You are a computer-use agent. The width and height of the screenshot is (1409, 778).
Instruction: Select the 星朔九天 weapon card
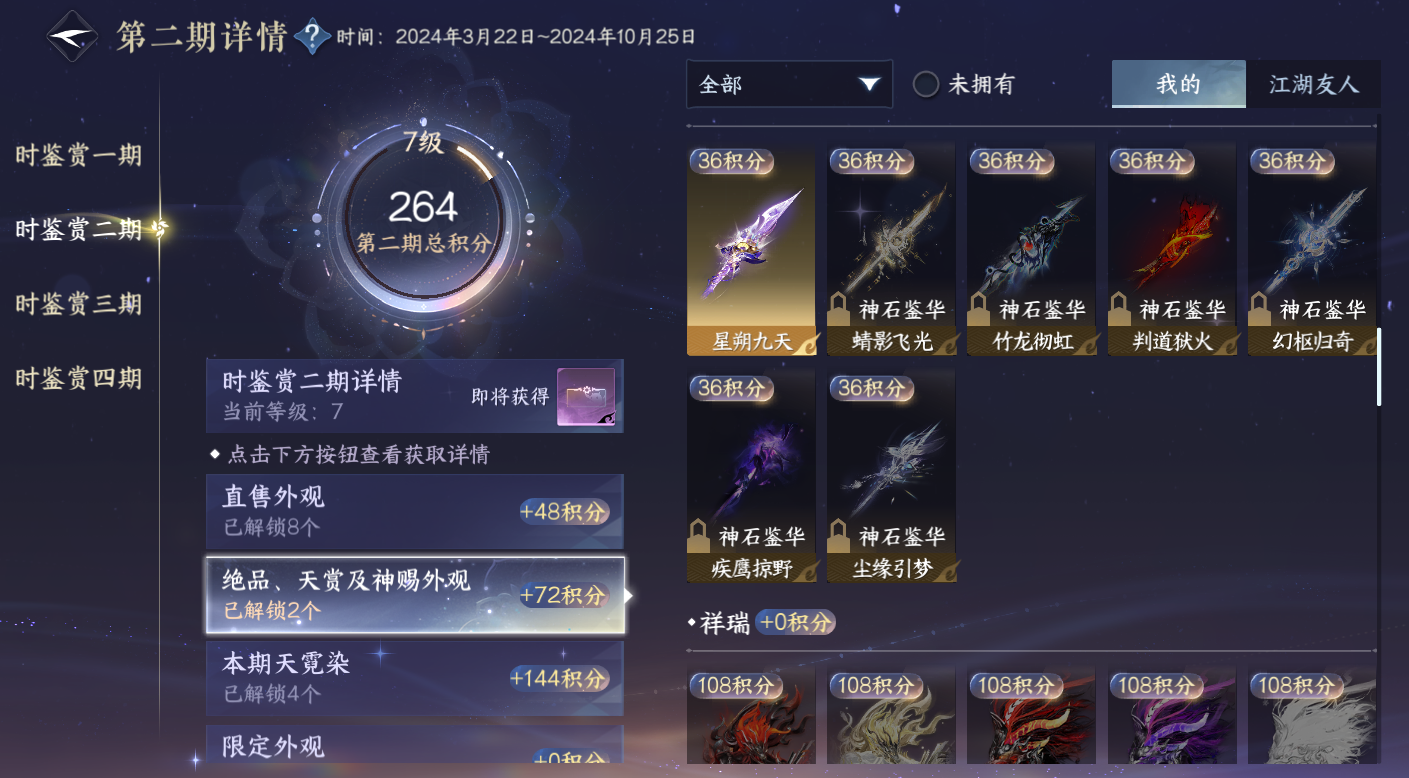751,250
